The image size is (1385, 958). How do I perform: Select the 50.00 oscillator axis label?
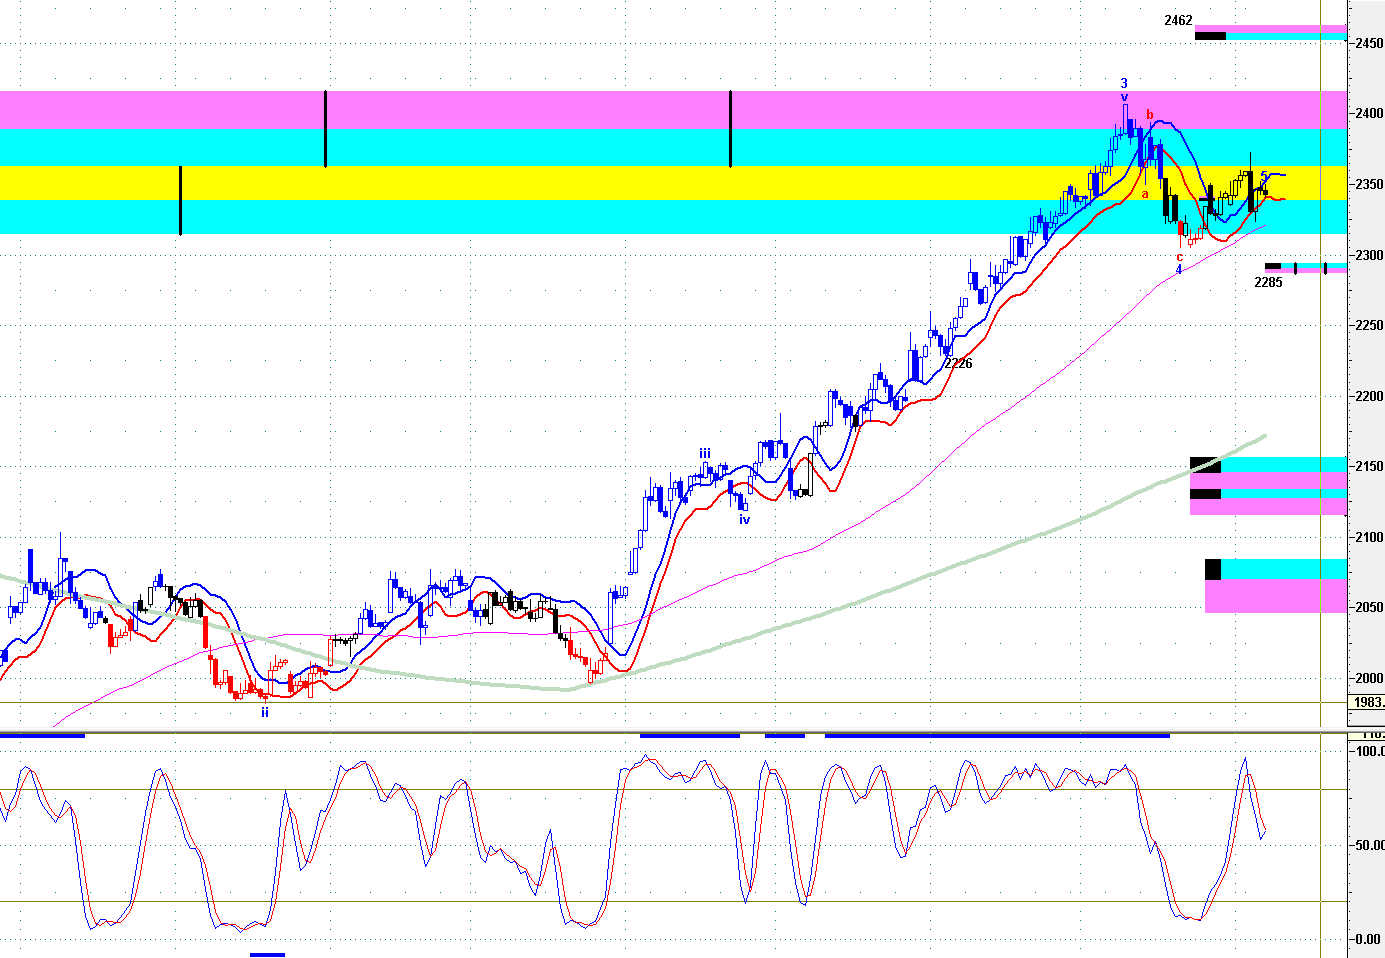tap(1370, 845)
